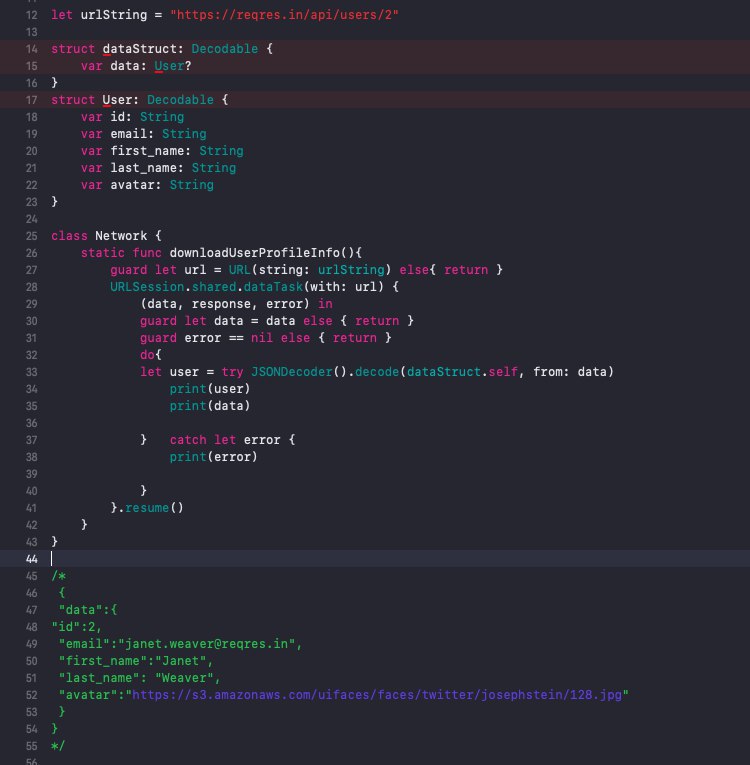
Task: Click the janet.weaver email in the comment
Action: [206, 644]
